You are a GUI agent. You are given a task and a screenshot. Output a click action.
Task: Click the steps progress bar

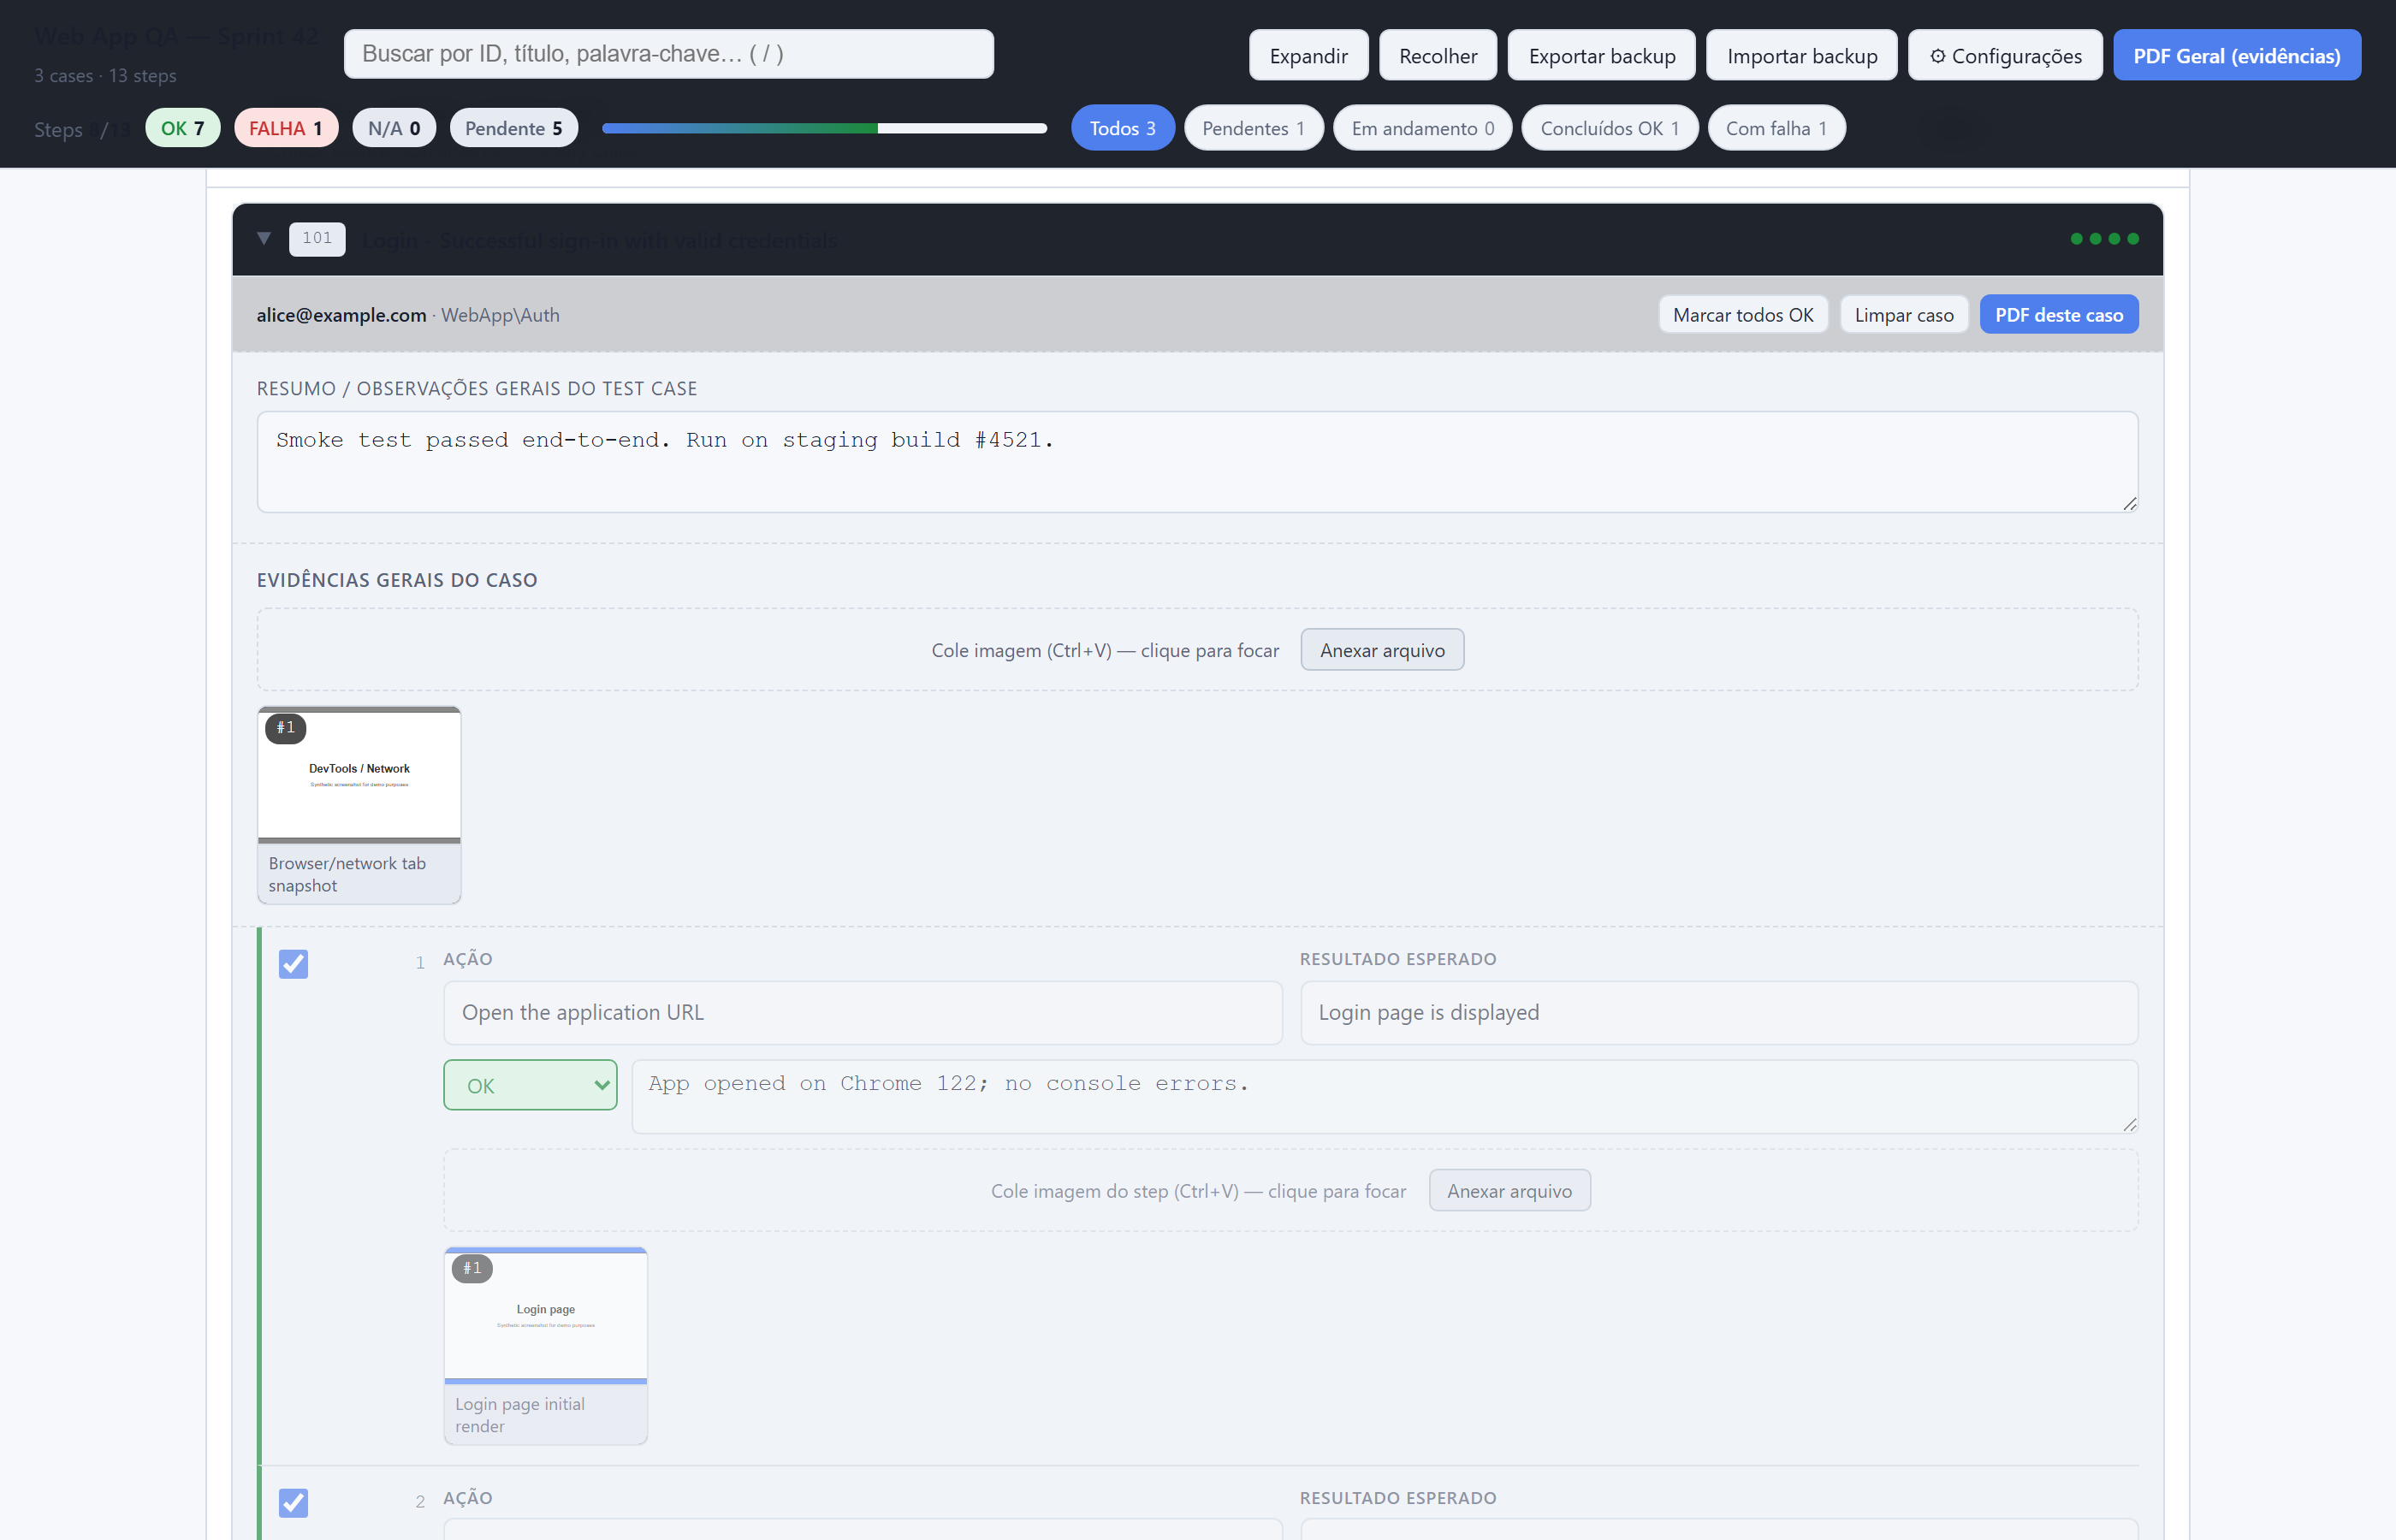(x=824, y=128)
